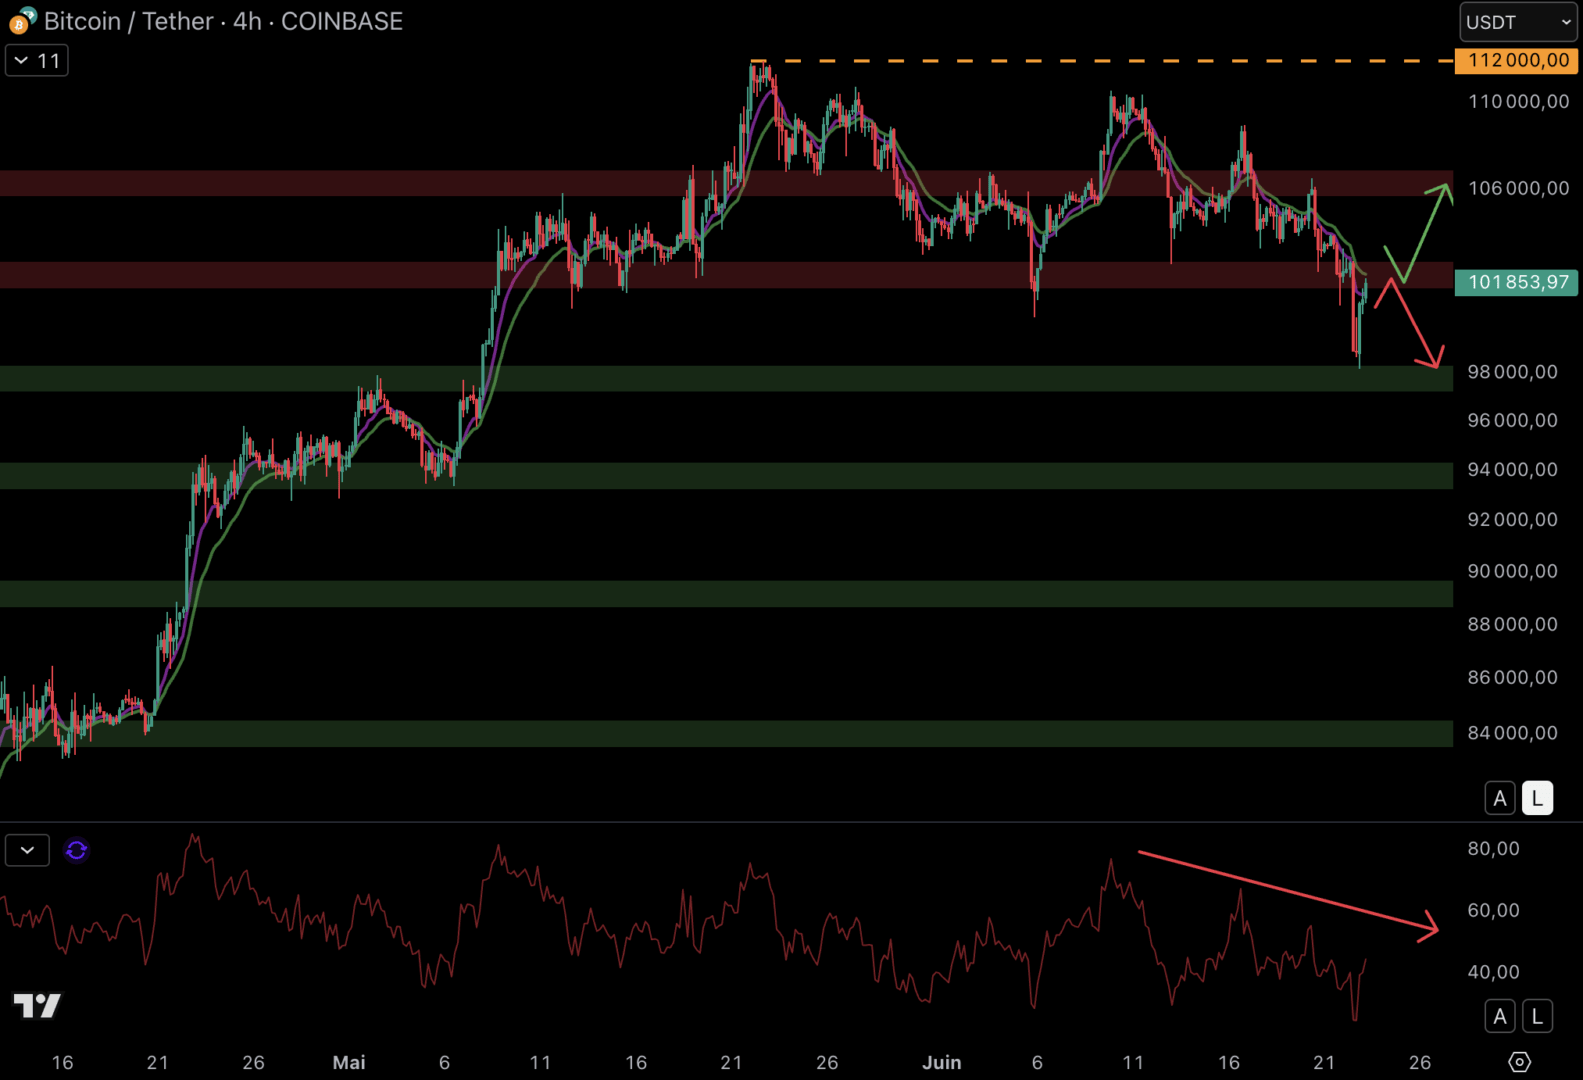Select the orange dashed 112 000 horizontal line
The image size is (1583, 1080).
1102,61
